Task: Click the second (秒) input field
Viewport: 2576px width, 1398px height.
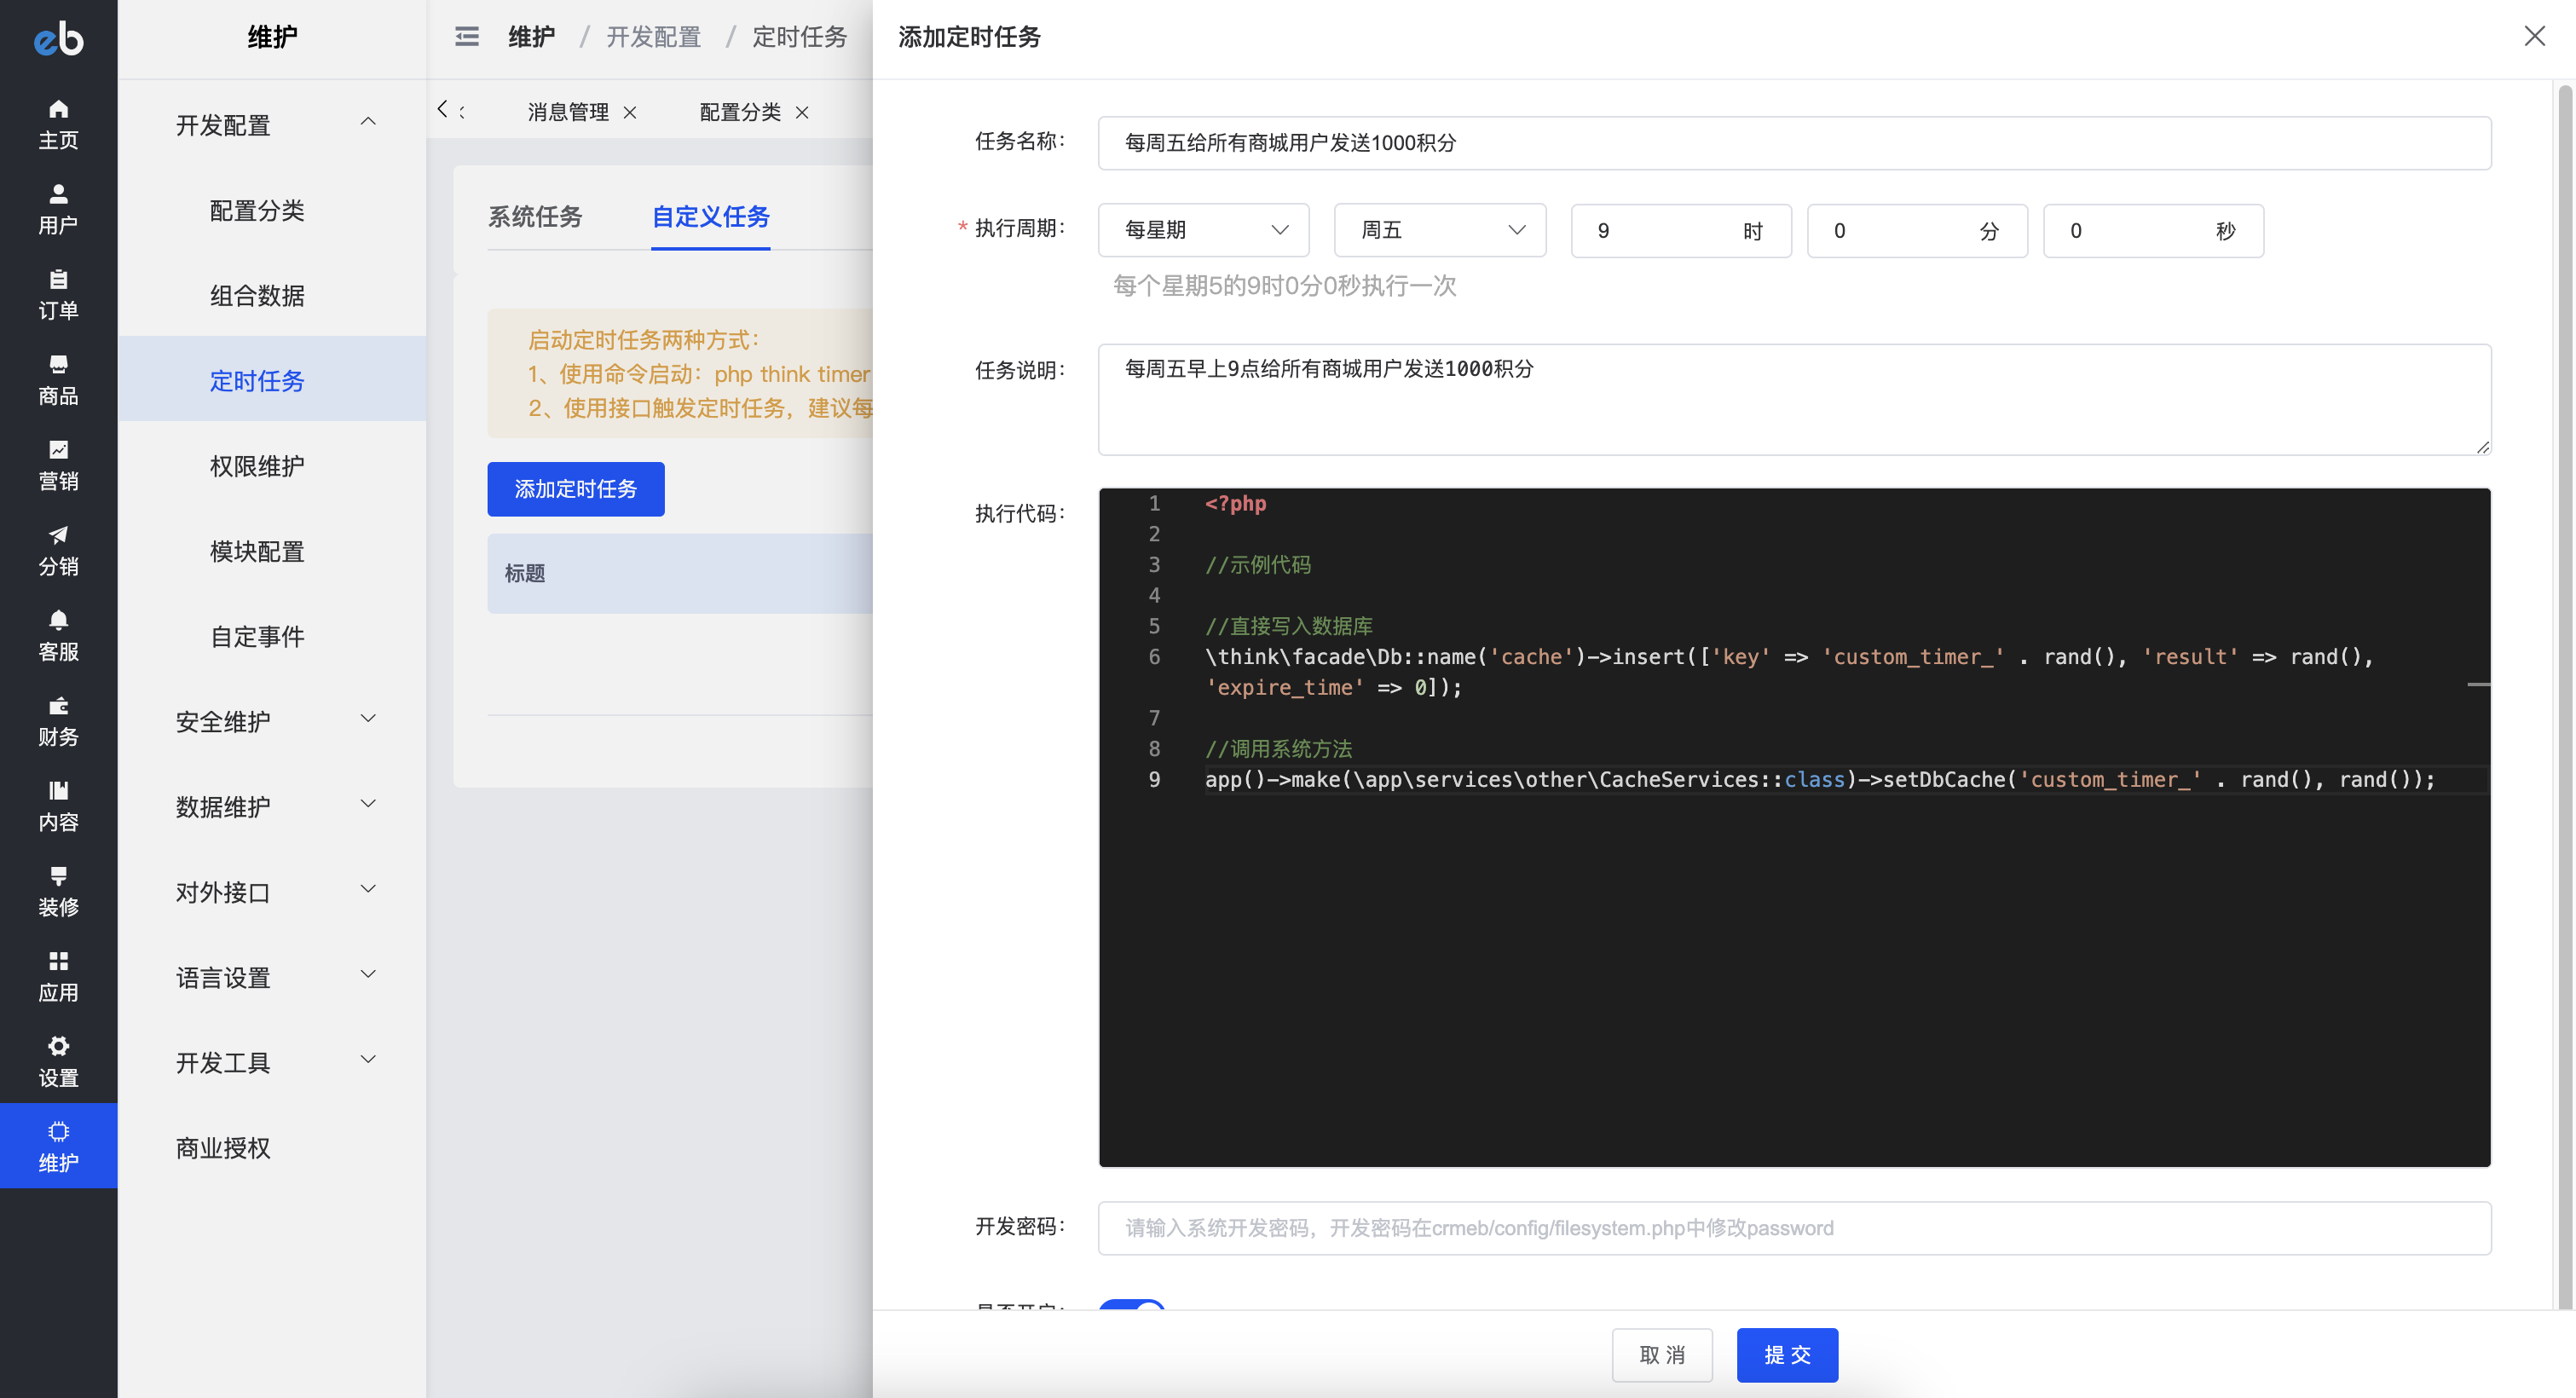Action: point(2152,230)
